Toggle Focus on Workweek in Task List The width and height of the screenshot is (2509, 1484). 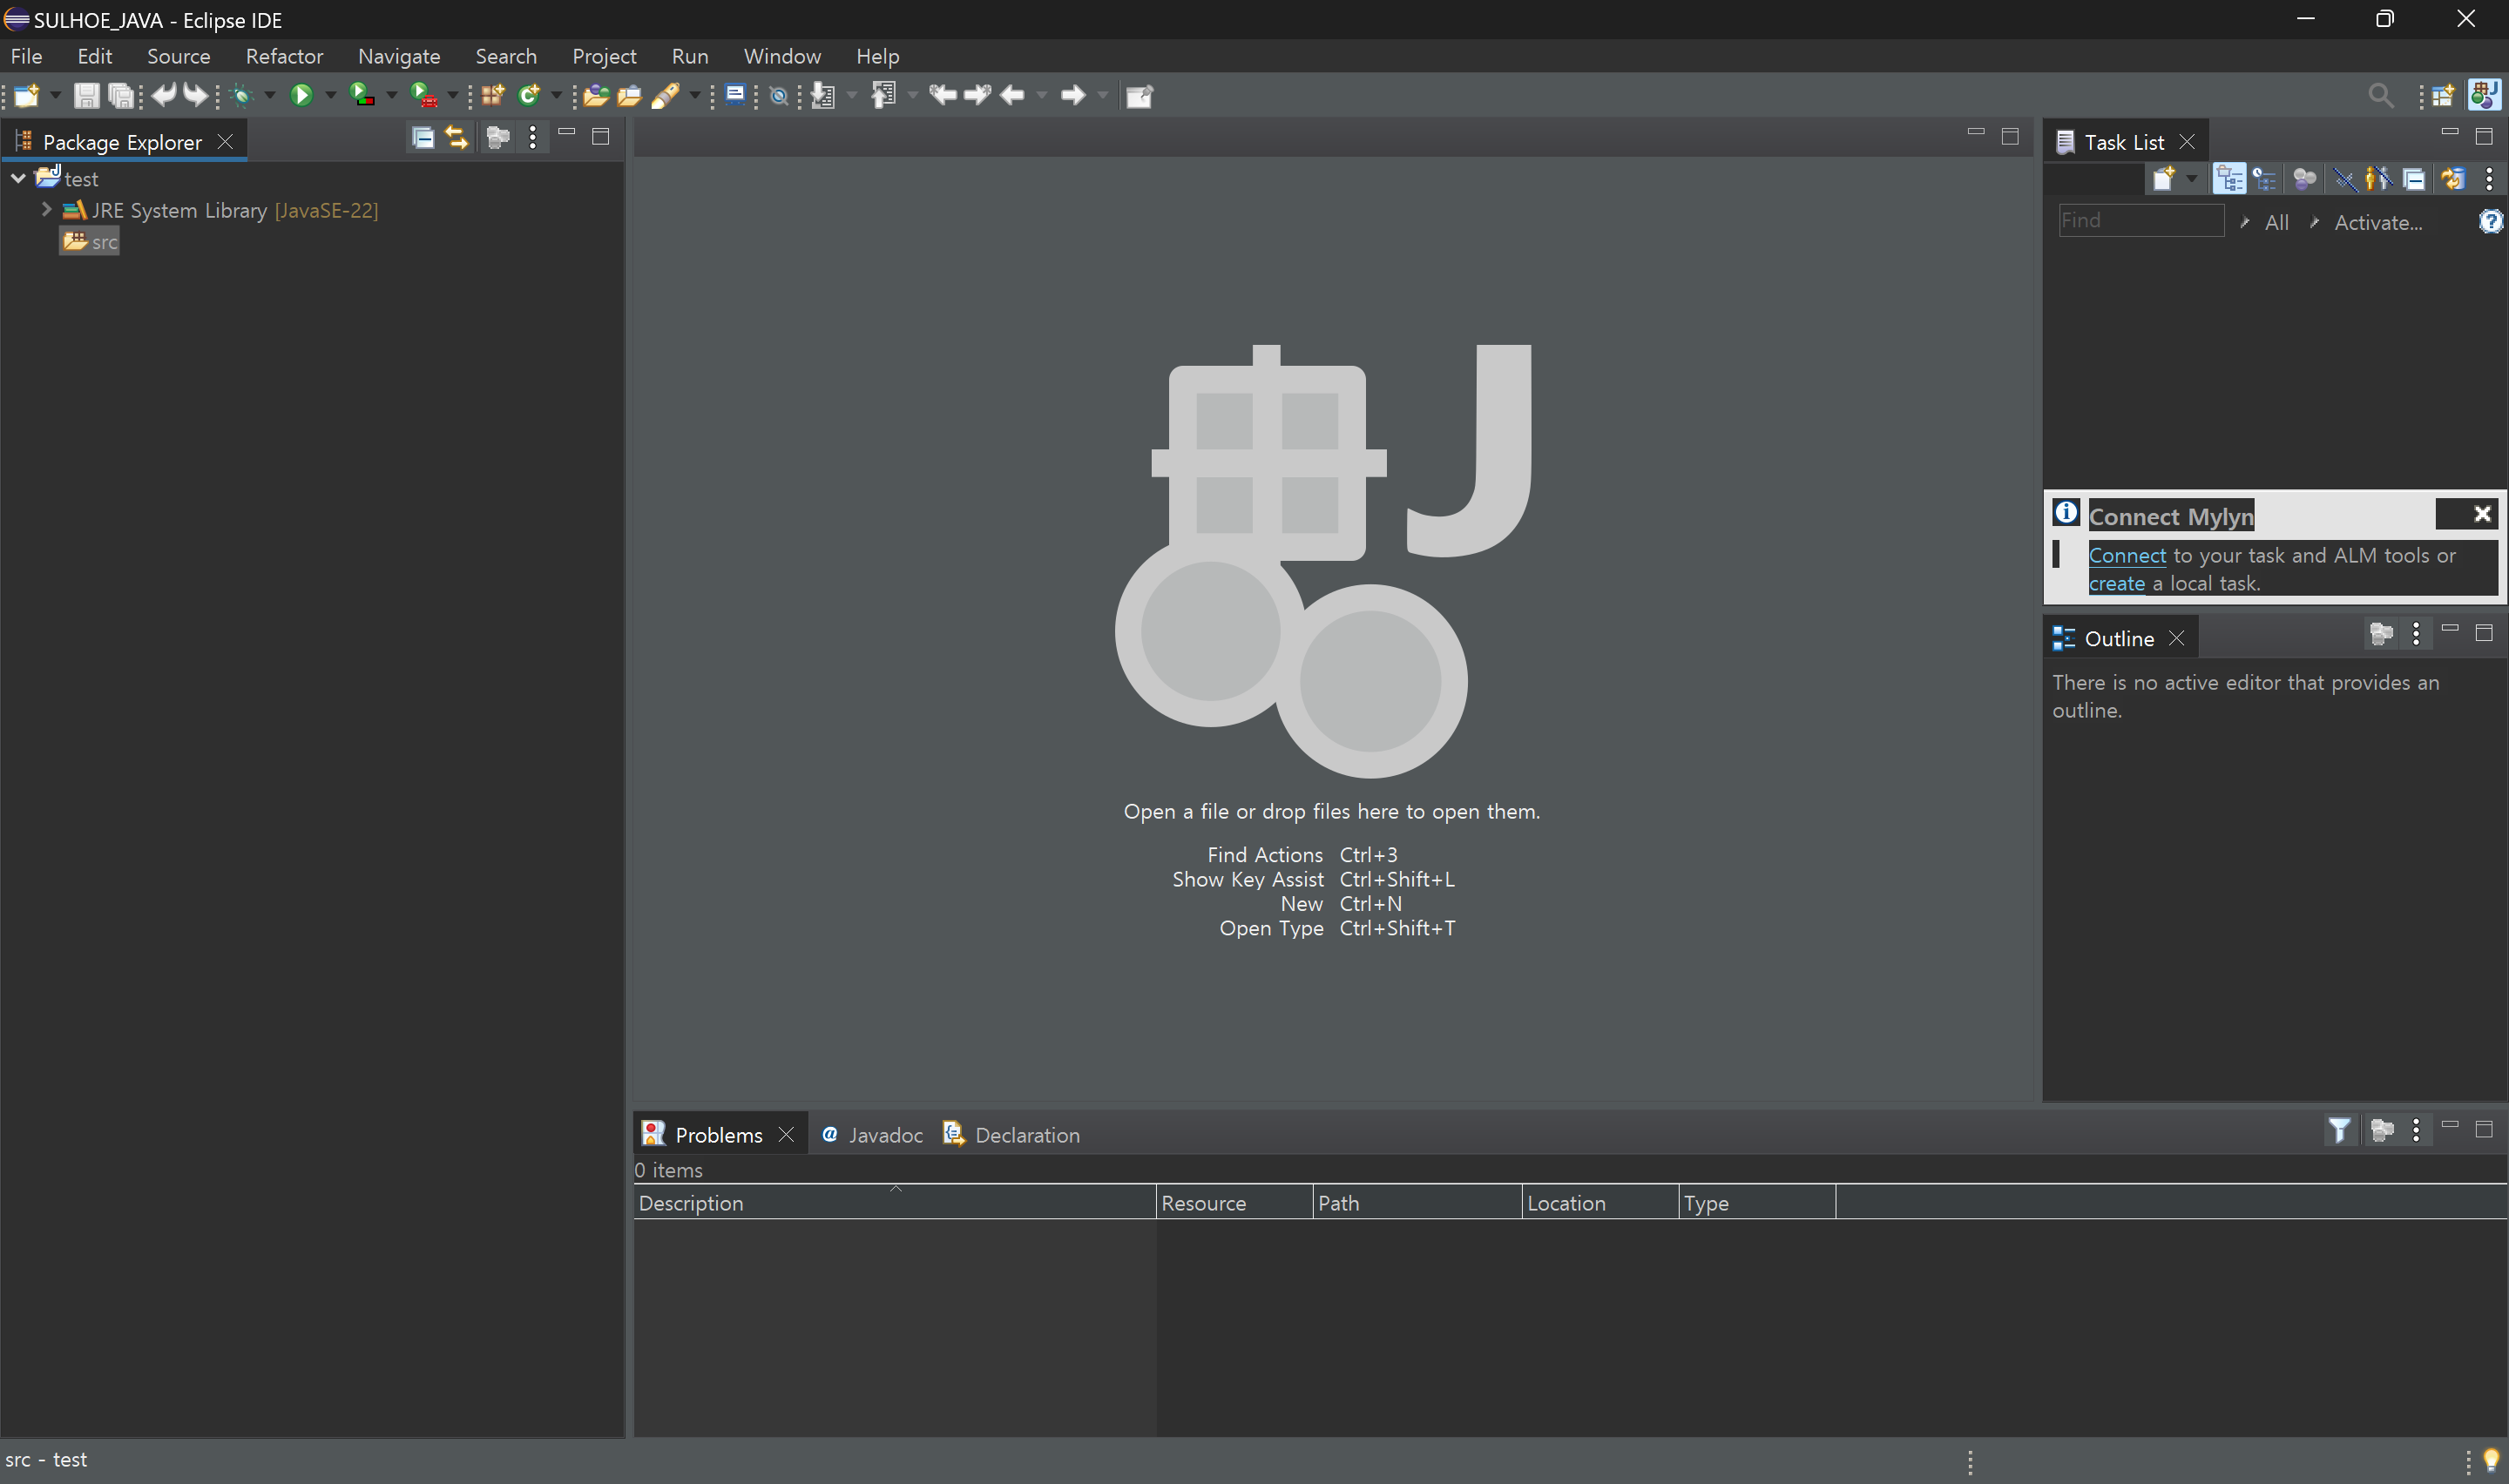pos(2304,179)
